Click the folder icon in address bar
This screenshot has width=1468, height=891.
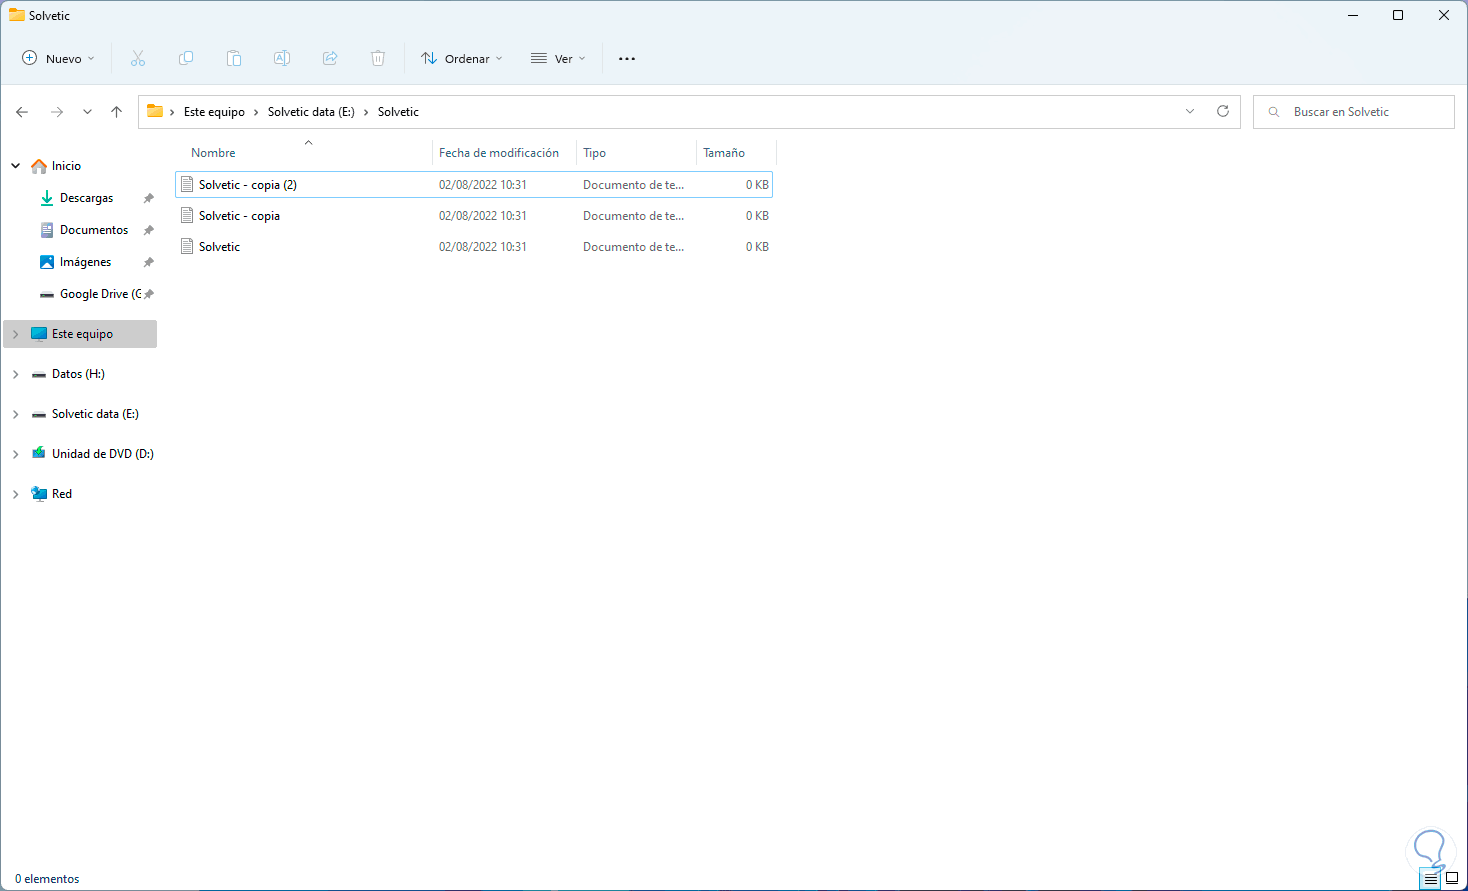click(155, 112)
